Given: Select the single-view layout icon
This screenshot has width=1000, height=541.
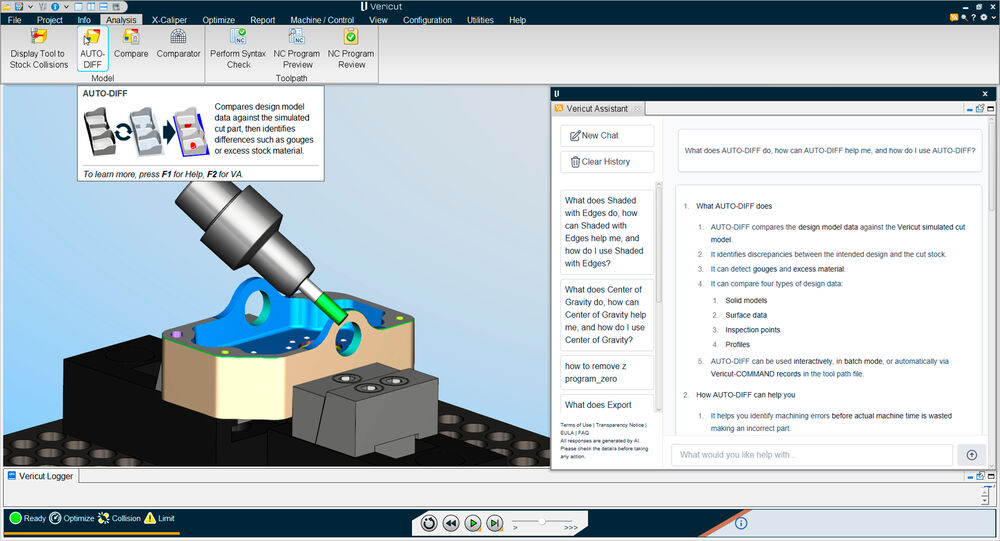Looking at the screenshot, I should point(78,6).
